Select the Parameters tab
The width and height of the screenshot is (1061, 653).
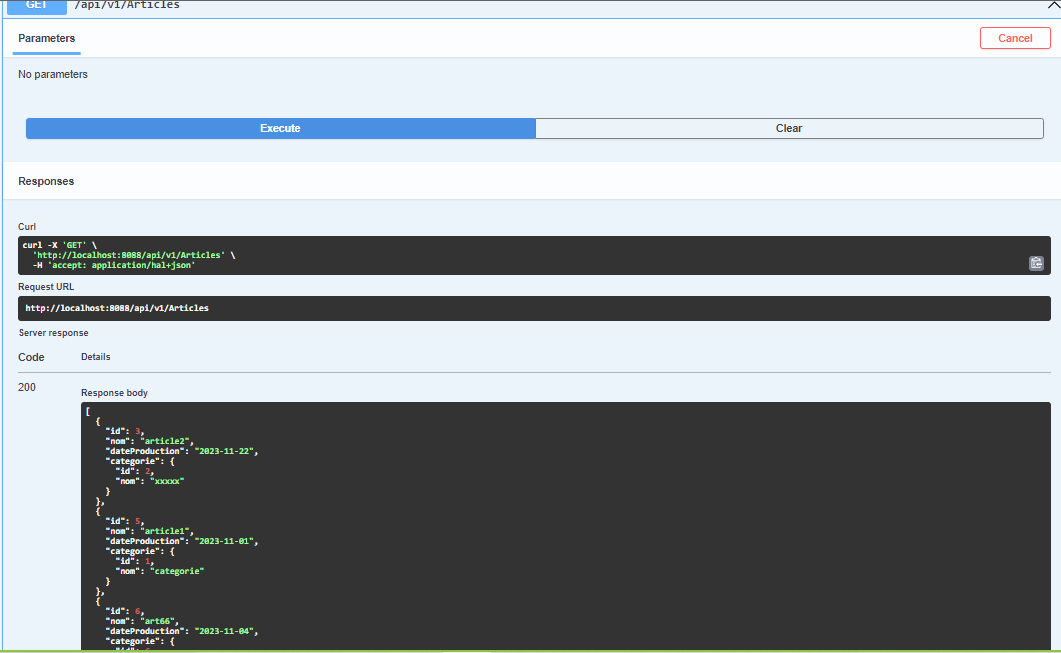[x=46, y=38]
